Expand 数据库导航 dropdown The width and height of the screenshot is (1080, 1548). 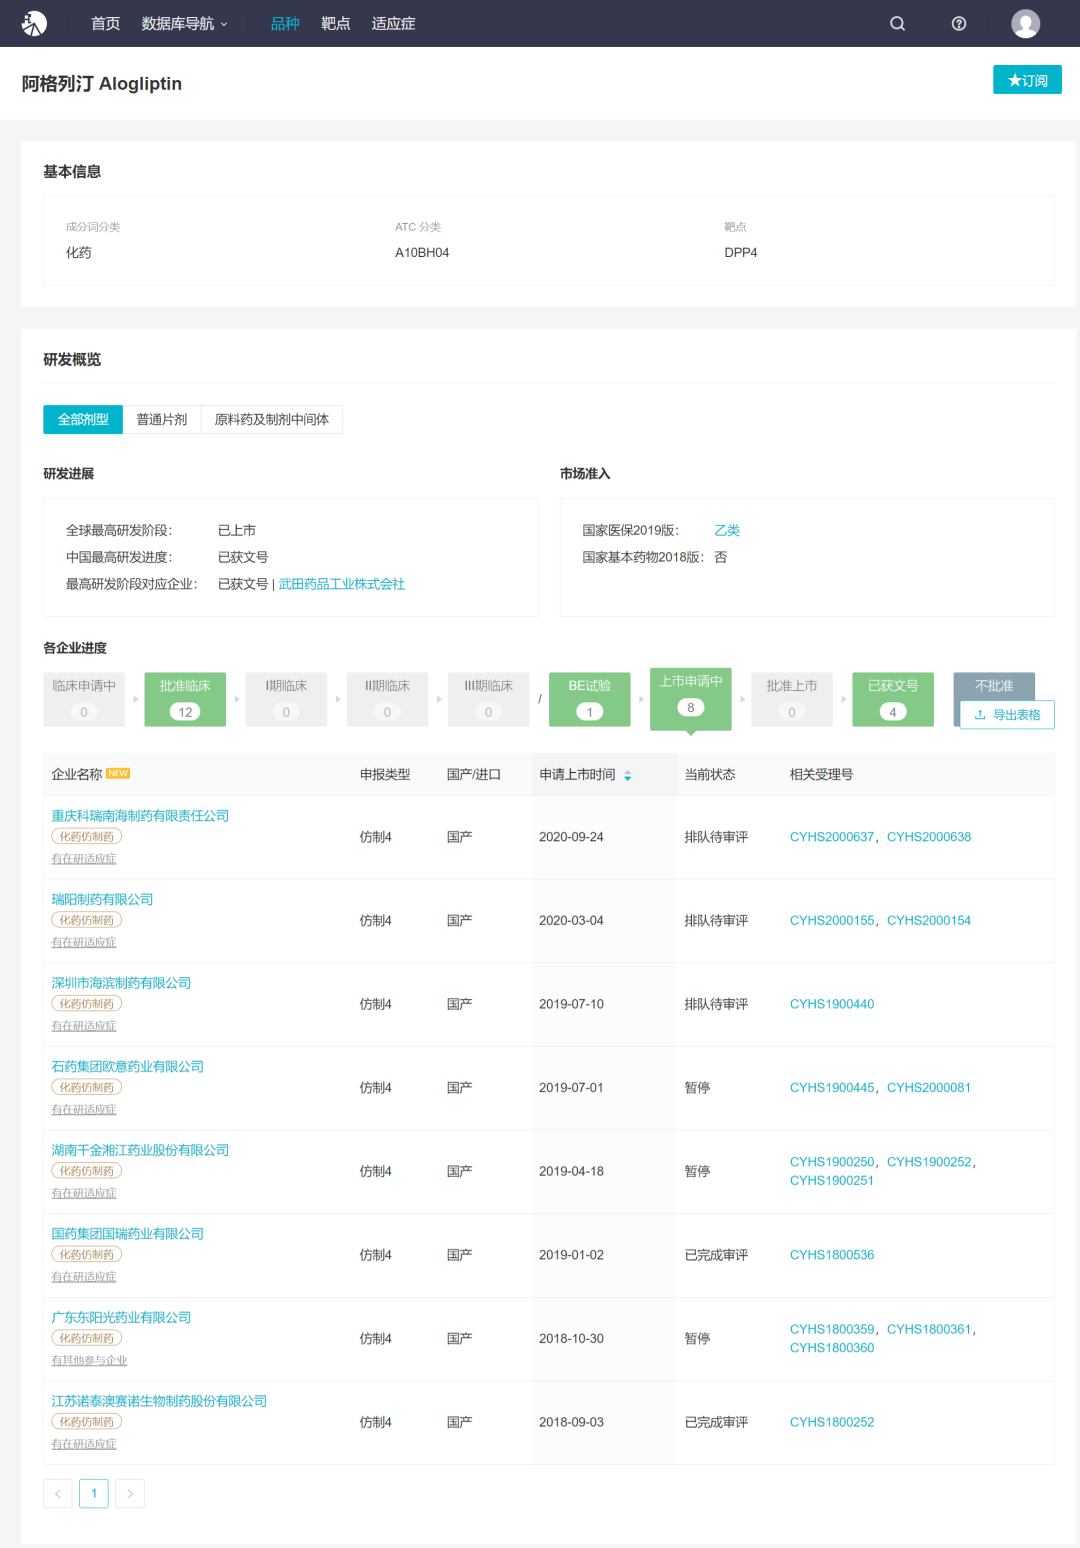point(184,23)
